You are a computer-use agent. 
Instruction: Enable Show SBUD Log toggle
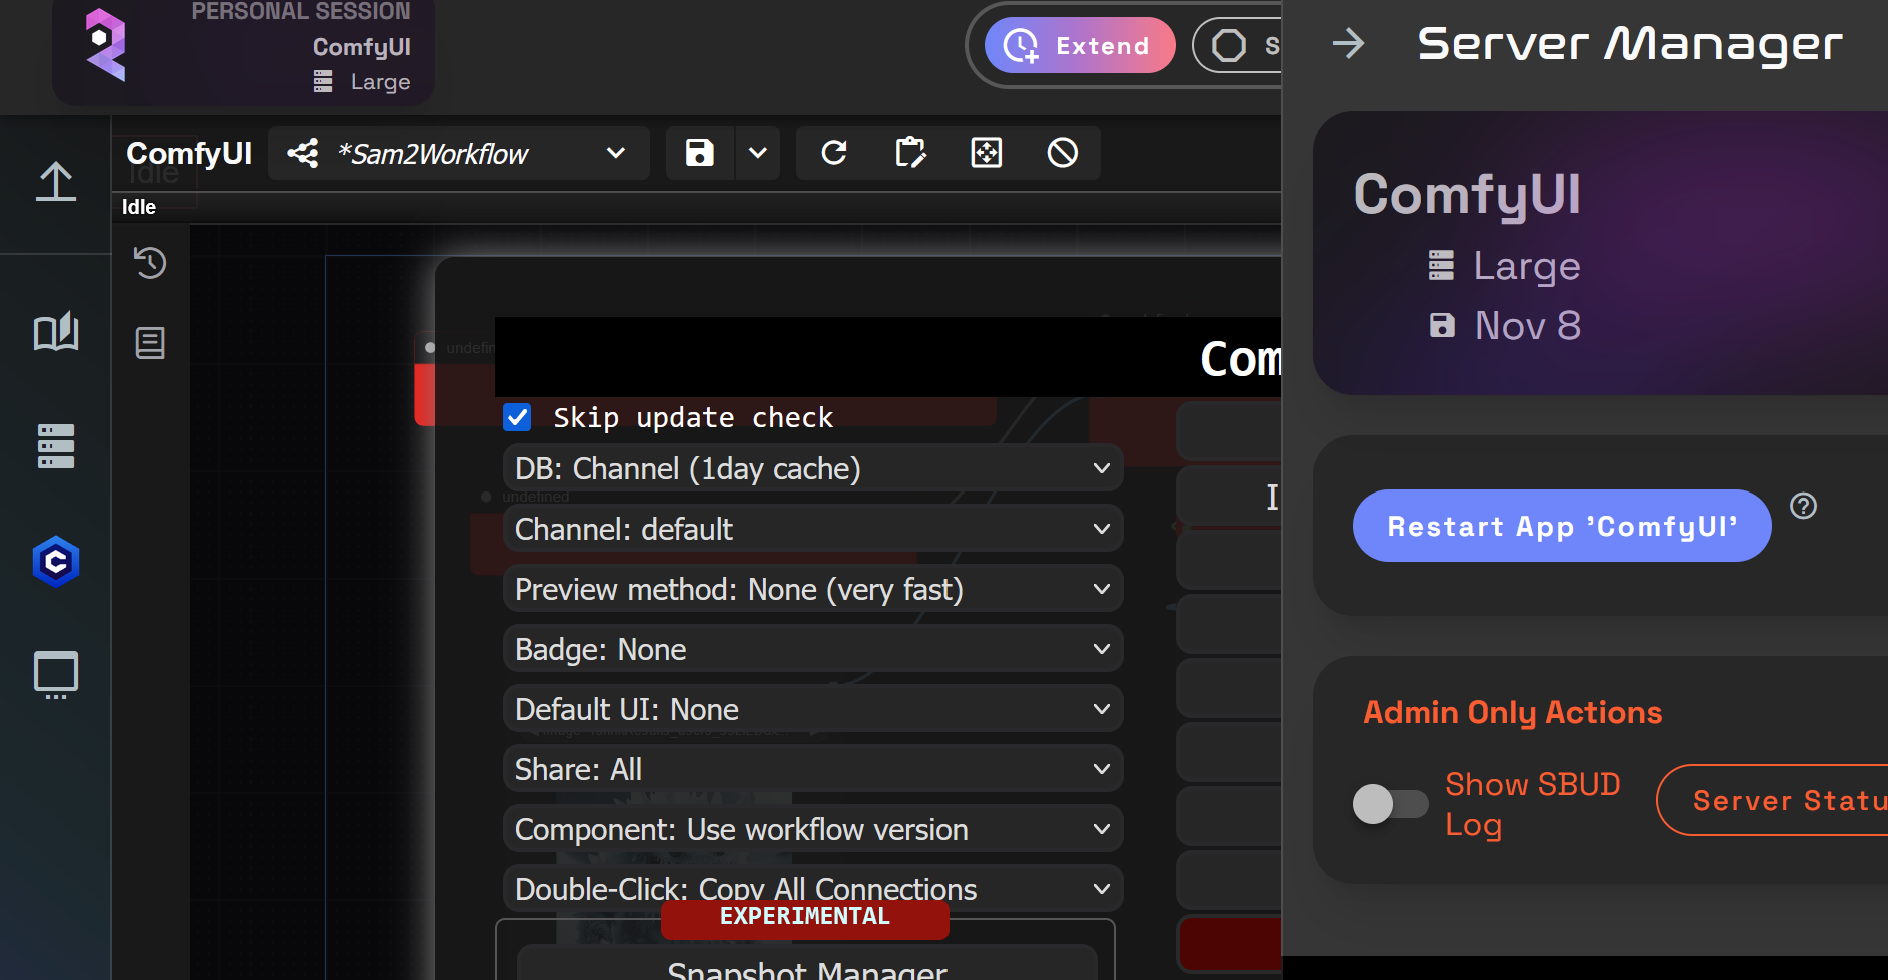(x=1389, y=804)
